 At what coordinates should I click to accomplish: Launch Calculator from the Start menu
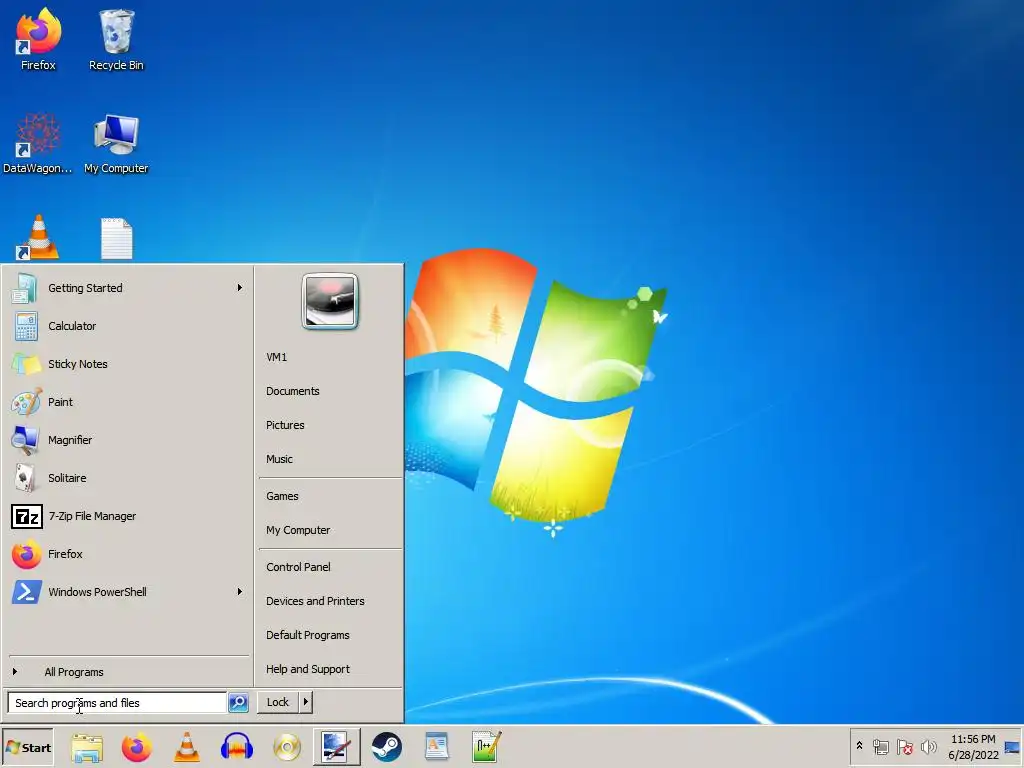coord(127,326)
